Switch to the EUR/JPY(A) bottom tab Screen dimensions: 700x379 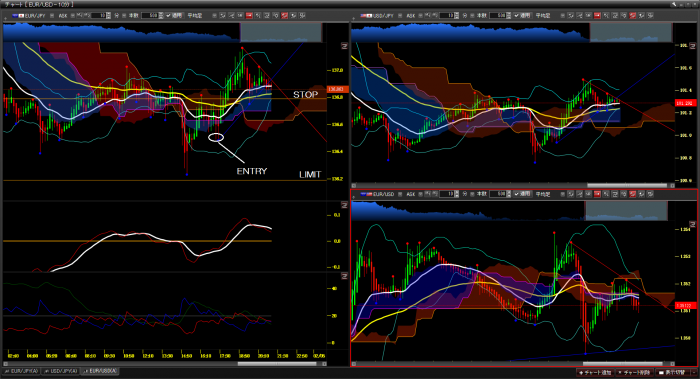coord(21,371)
